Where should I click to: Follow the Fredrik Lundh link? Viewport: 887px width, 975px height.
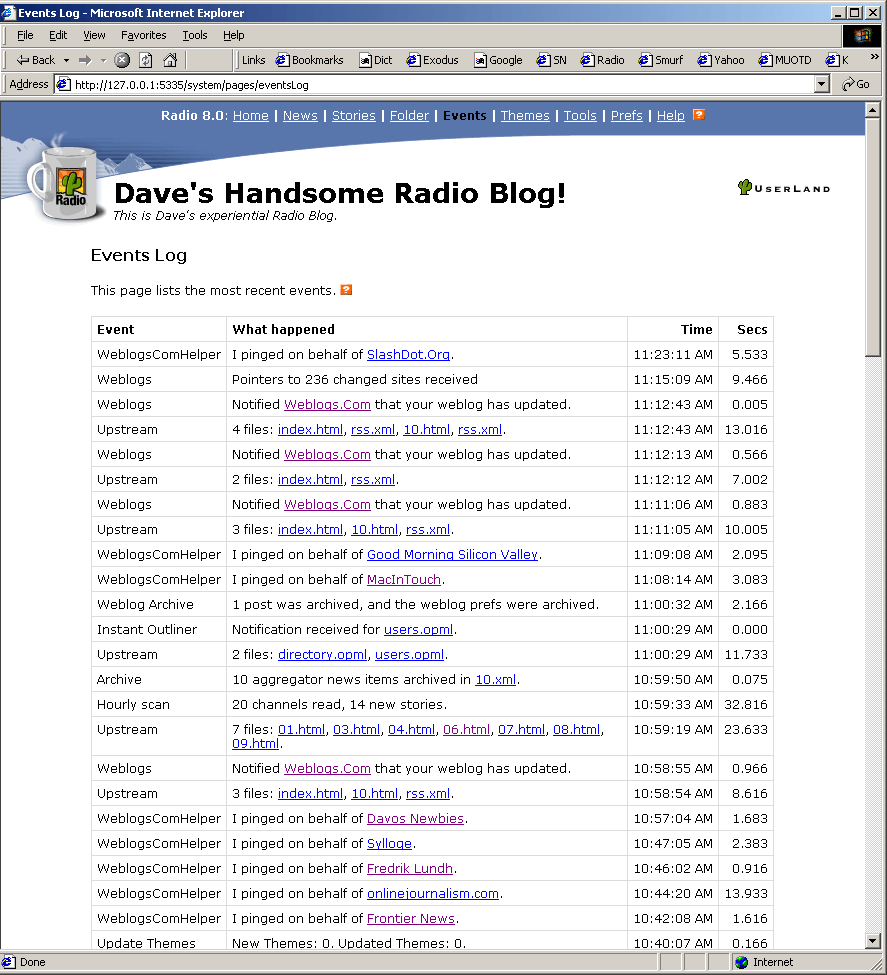pos(409,869)
